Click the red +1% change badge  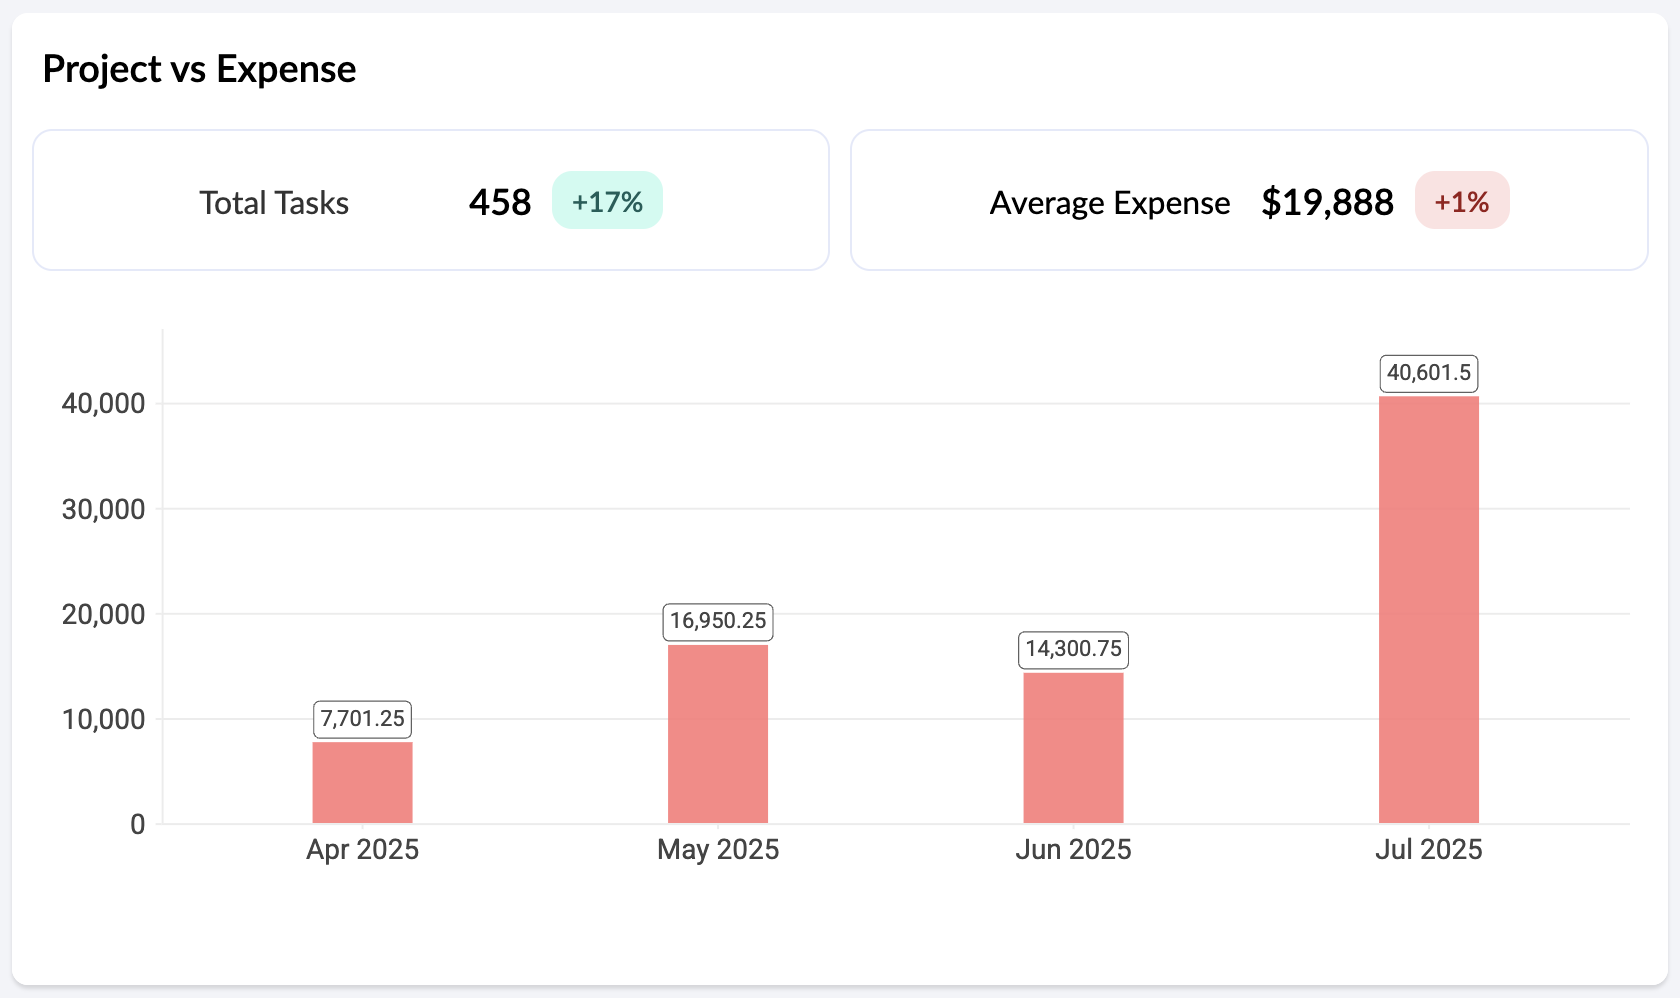click(1461, 201)
